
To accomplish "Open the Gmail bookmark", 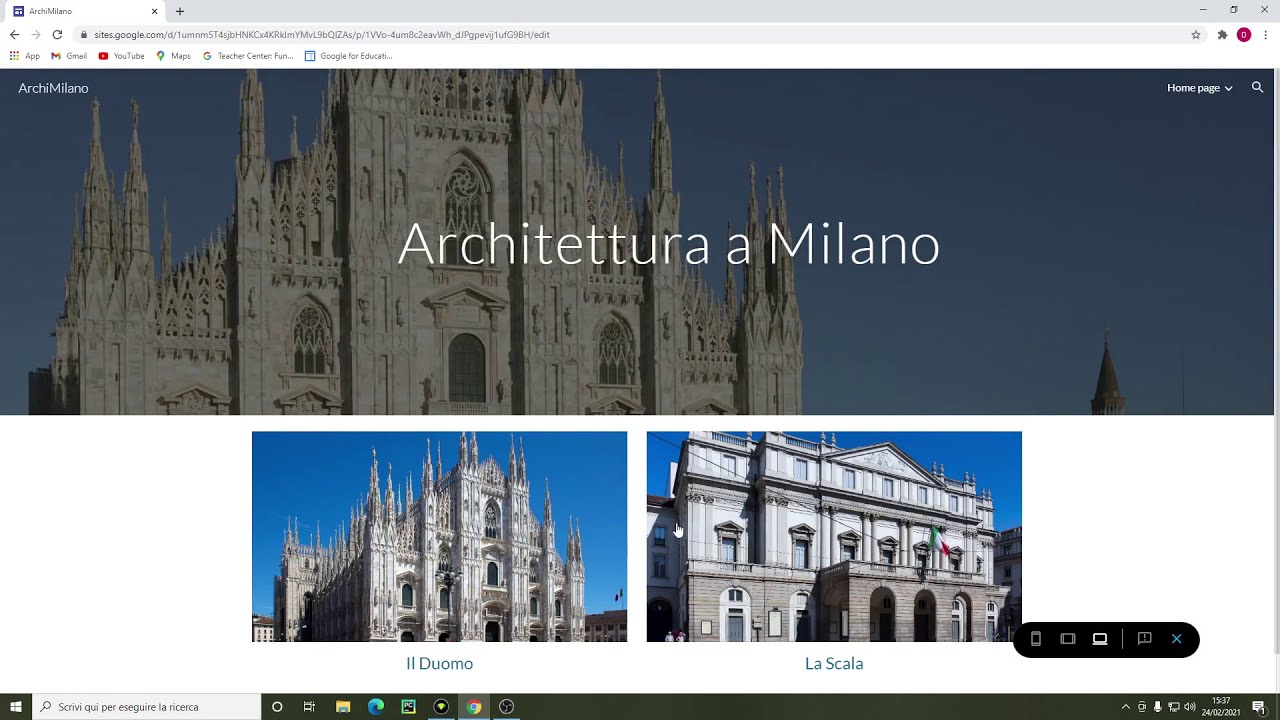I will [69, 56].
